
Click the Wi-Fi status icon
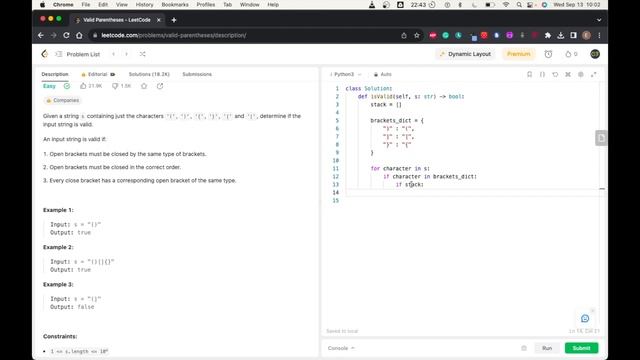[x=506, y=5]
